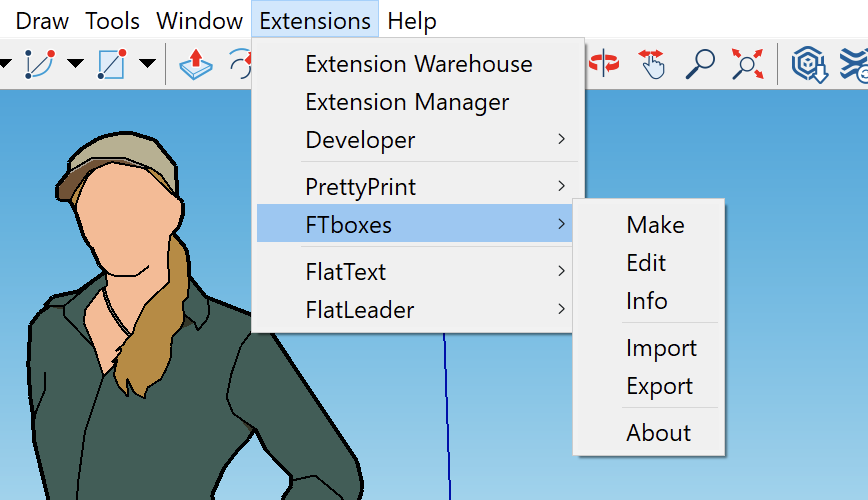This screenshot has height=500, width=868.
Task: Choose the Pan hand tool
Action: [x=652, y=64]
